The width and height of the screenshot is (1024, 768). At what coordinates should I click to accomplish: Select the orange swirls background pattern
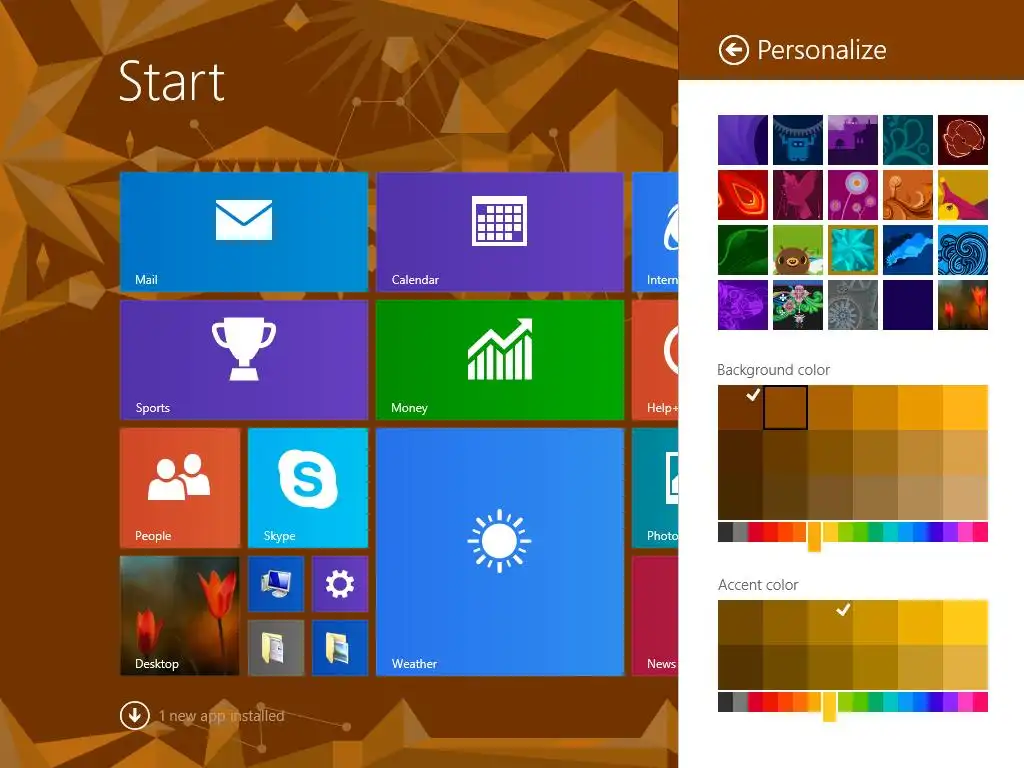(908, 195)
